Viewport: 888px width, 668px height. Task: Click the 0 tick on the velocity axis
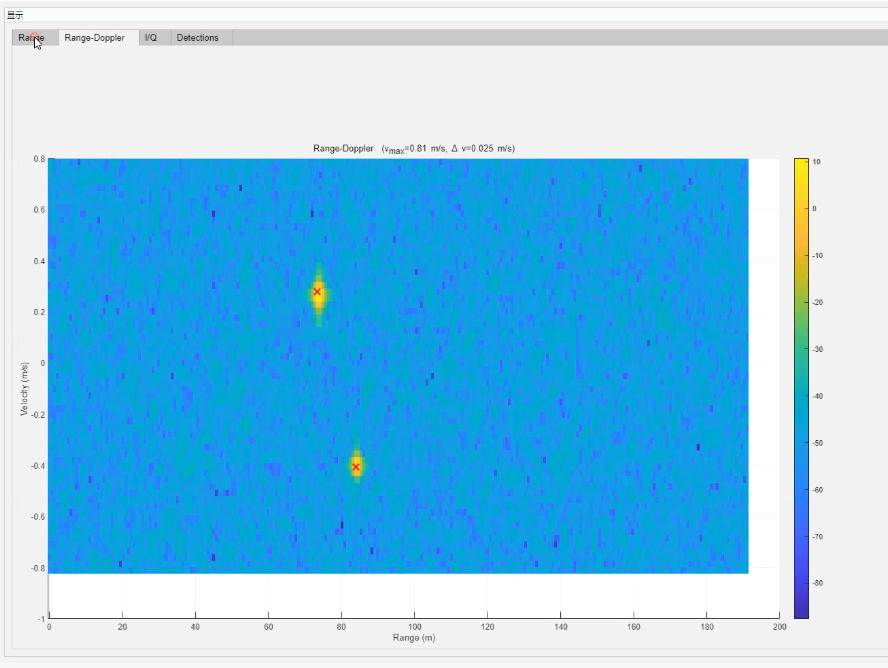click(x=42, y=364)
